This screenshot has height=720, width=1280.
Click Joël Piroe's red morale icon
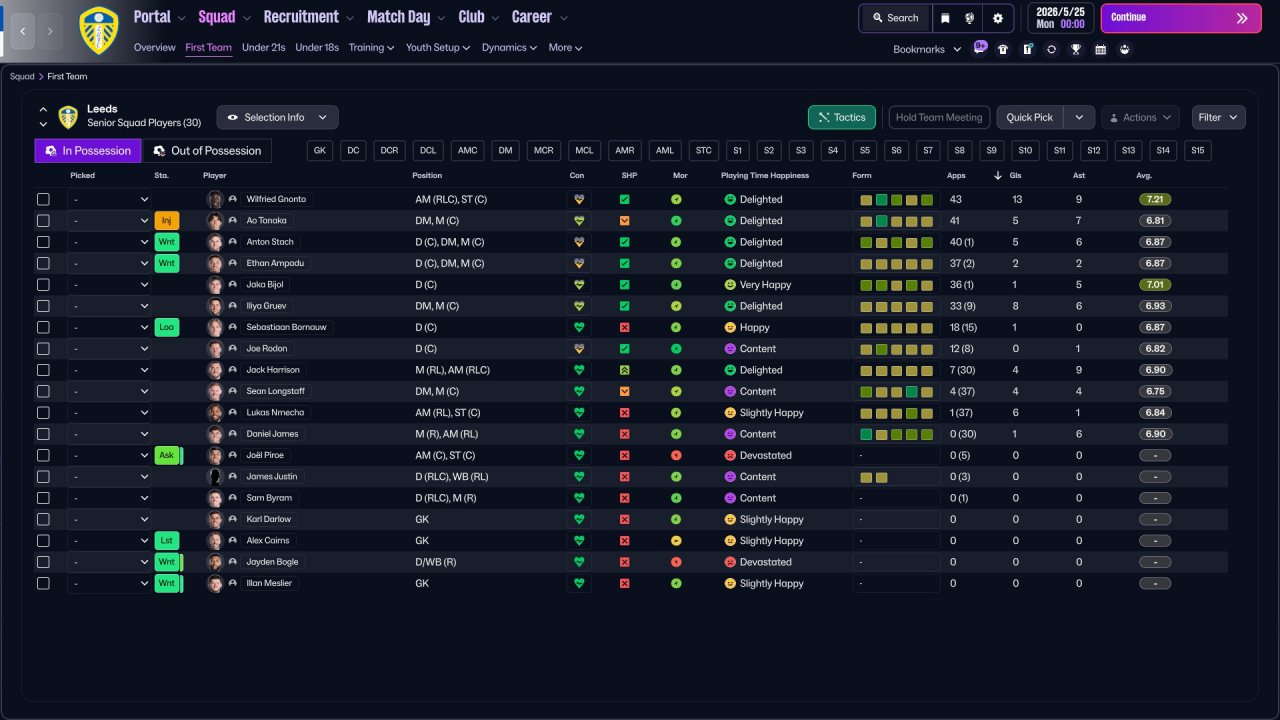click(676, 455)
